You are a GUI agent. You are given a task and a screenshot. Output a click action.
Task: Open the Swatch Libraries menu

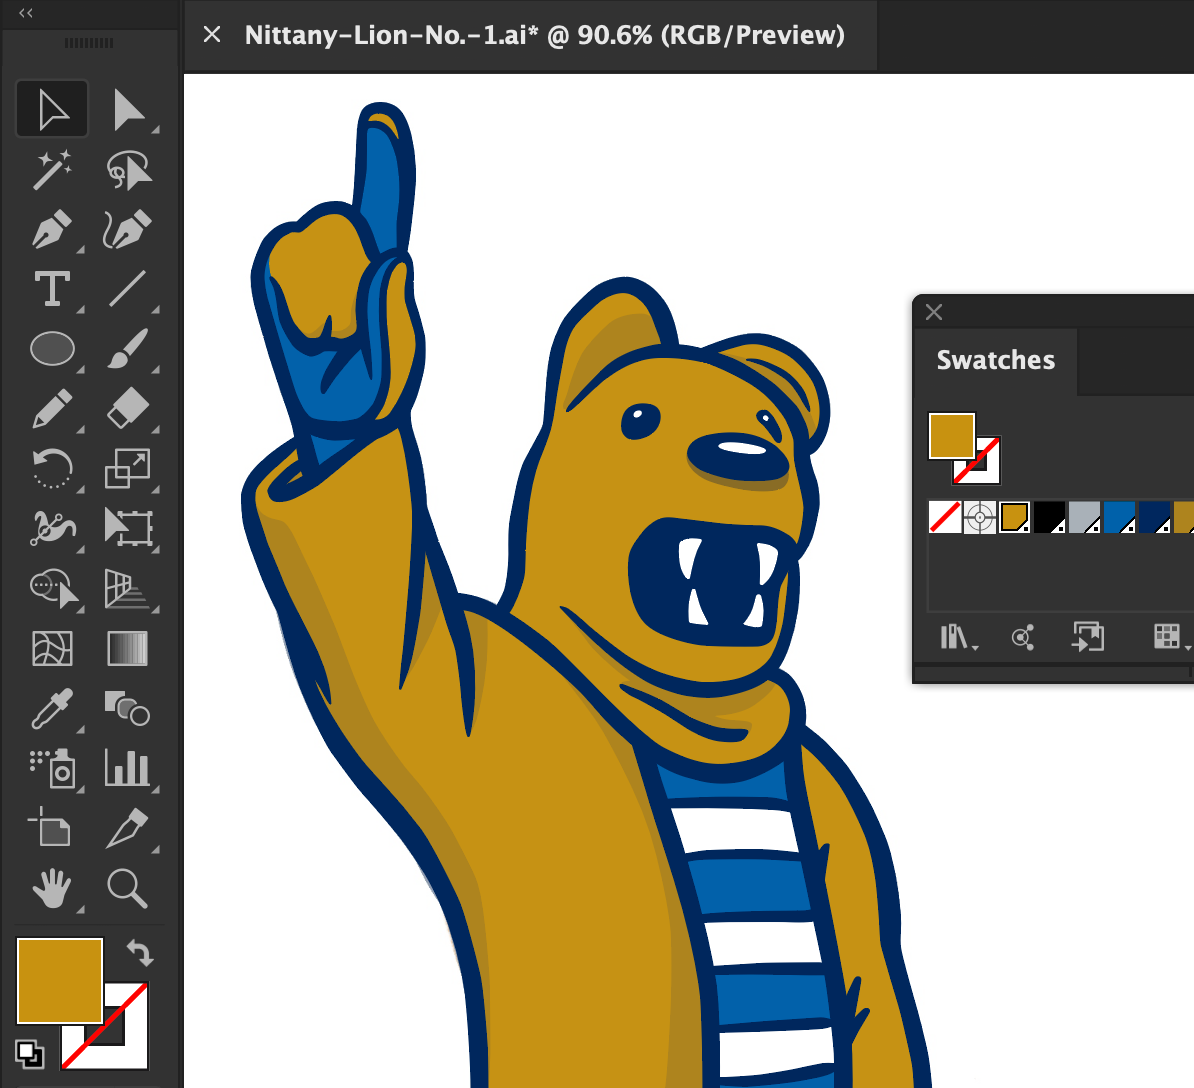tap(958, 637)
